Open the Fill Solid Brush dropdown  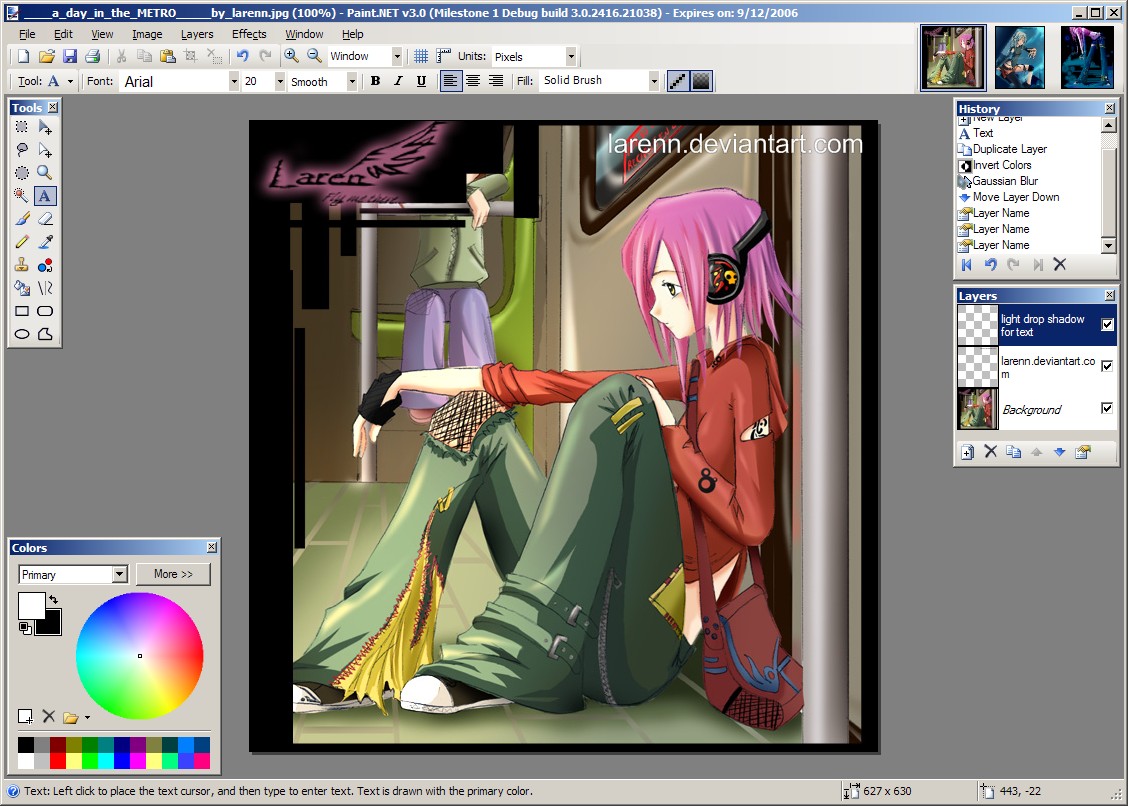pyautogui.click(x=654, y=81)
